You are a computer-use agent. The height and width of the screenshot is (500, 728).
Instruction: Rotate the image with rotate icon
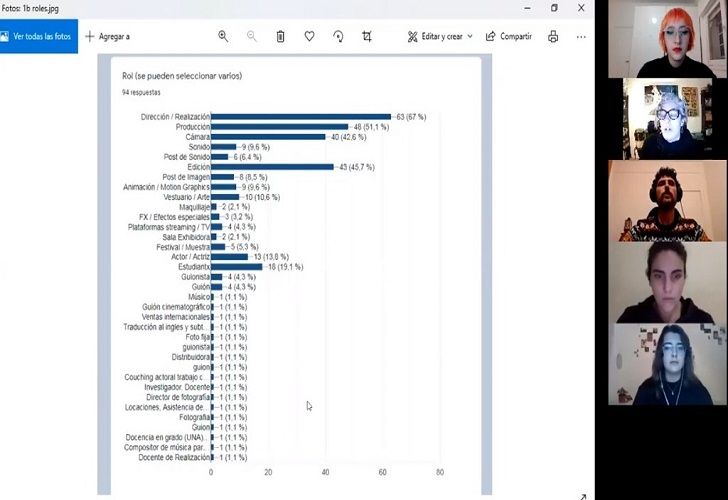[x=338, y=36]
